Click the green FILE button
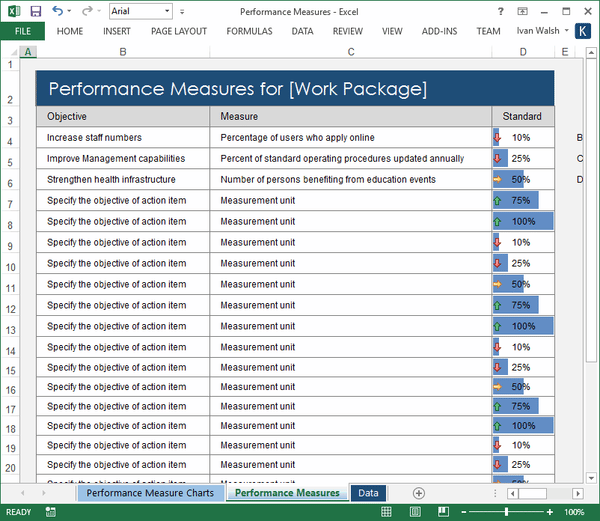Viewport: 600px width, 521px height. tap(22, 31)
